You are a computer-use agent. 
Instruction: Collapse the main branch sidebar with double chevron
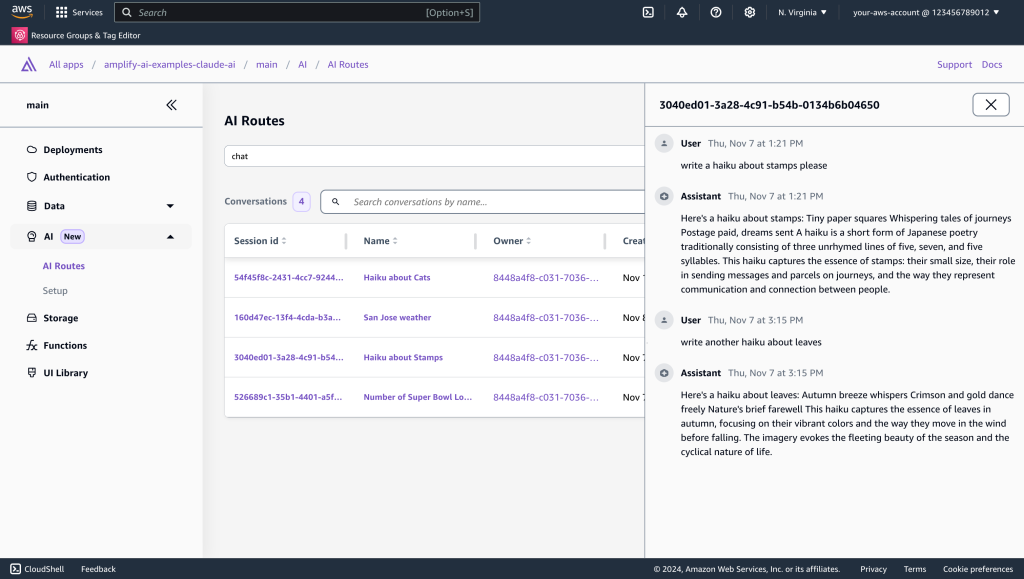point(171,104)
